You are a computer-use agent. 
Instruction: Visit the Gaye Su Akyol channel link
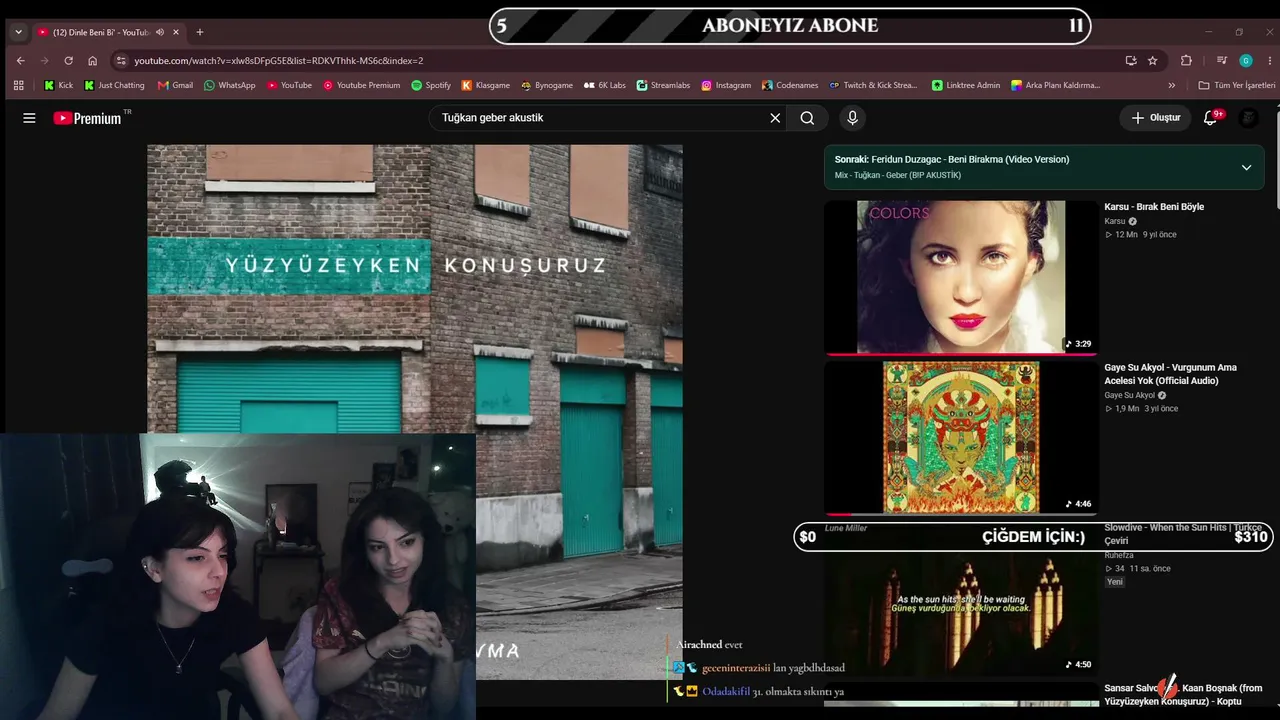[x=1129, y=395]
